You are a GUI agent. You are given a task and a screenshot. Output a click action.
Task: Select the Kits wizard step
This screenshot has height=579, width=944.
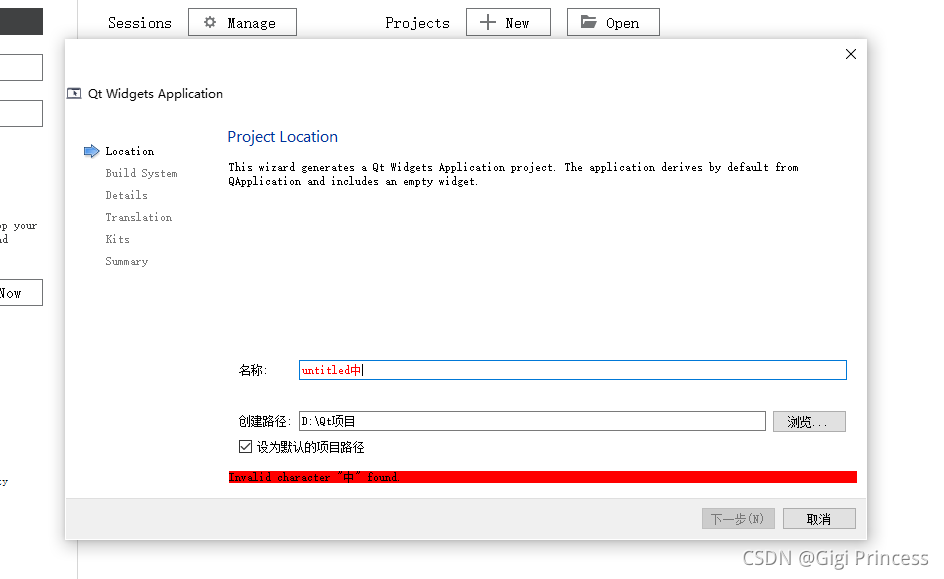click(x=117, y=240)
